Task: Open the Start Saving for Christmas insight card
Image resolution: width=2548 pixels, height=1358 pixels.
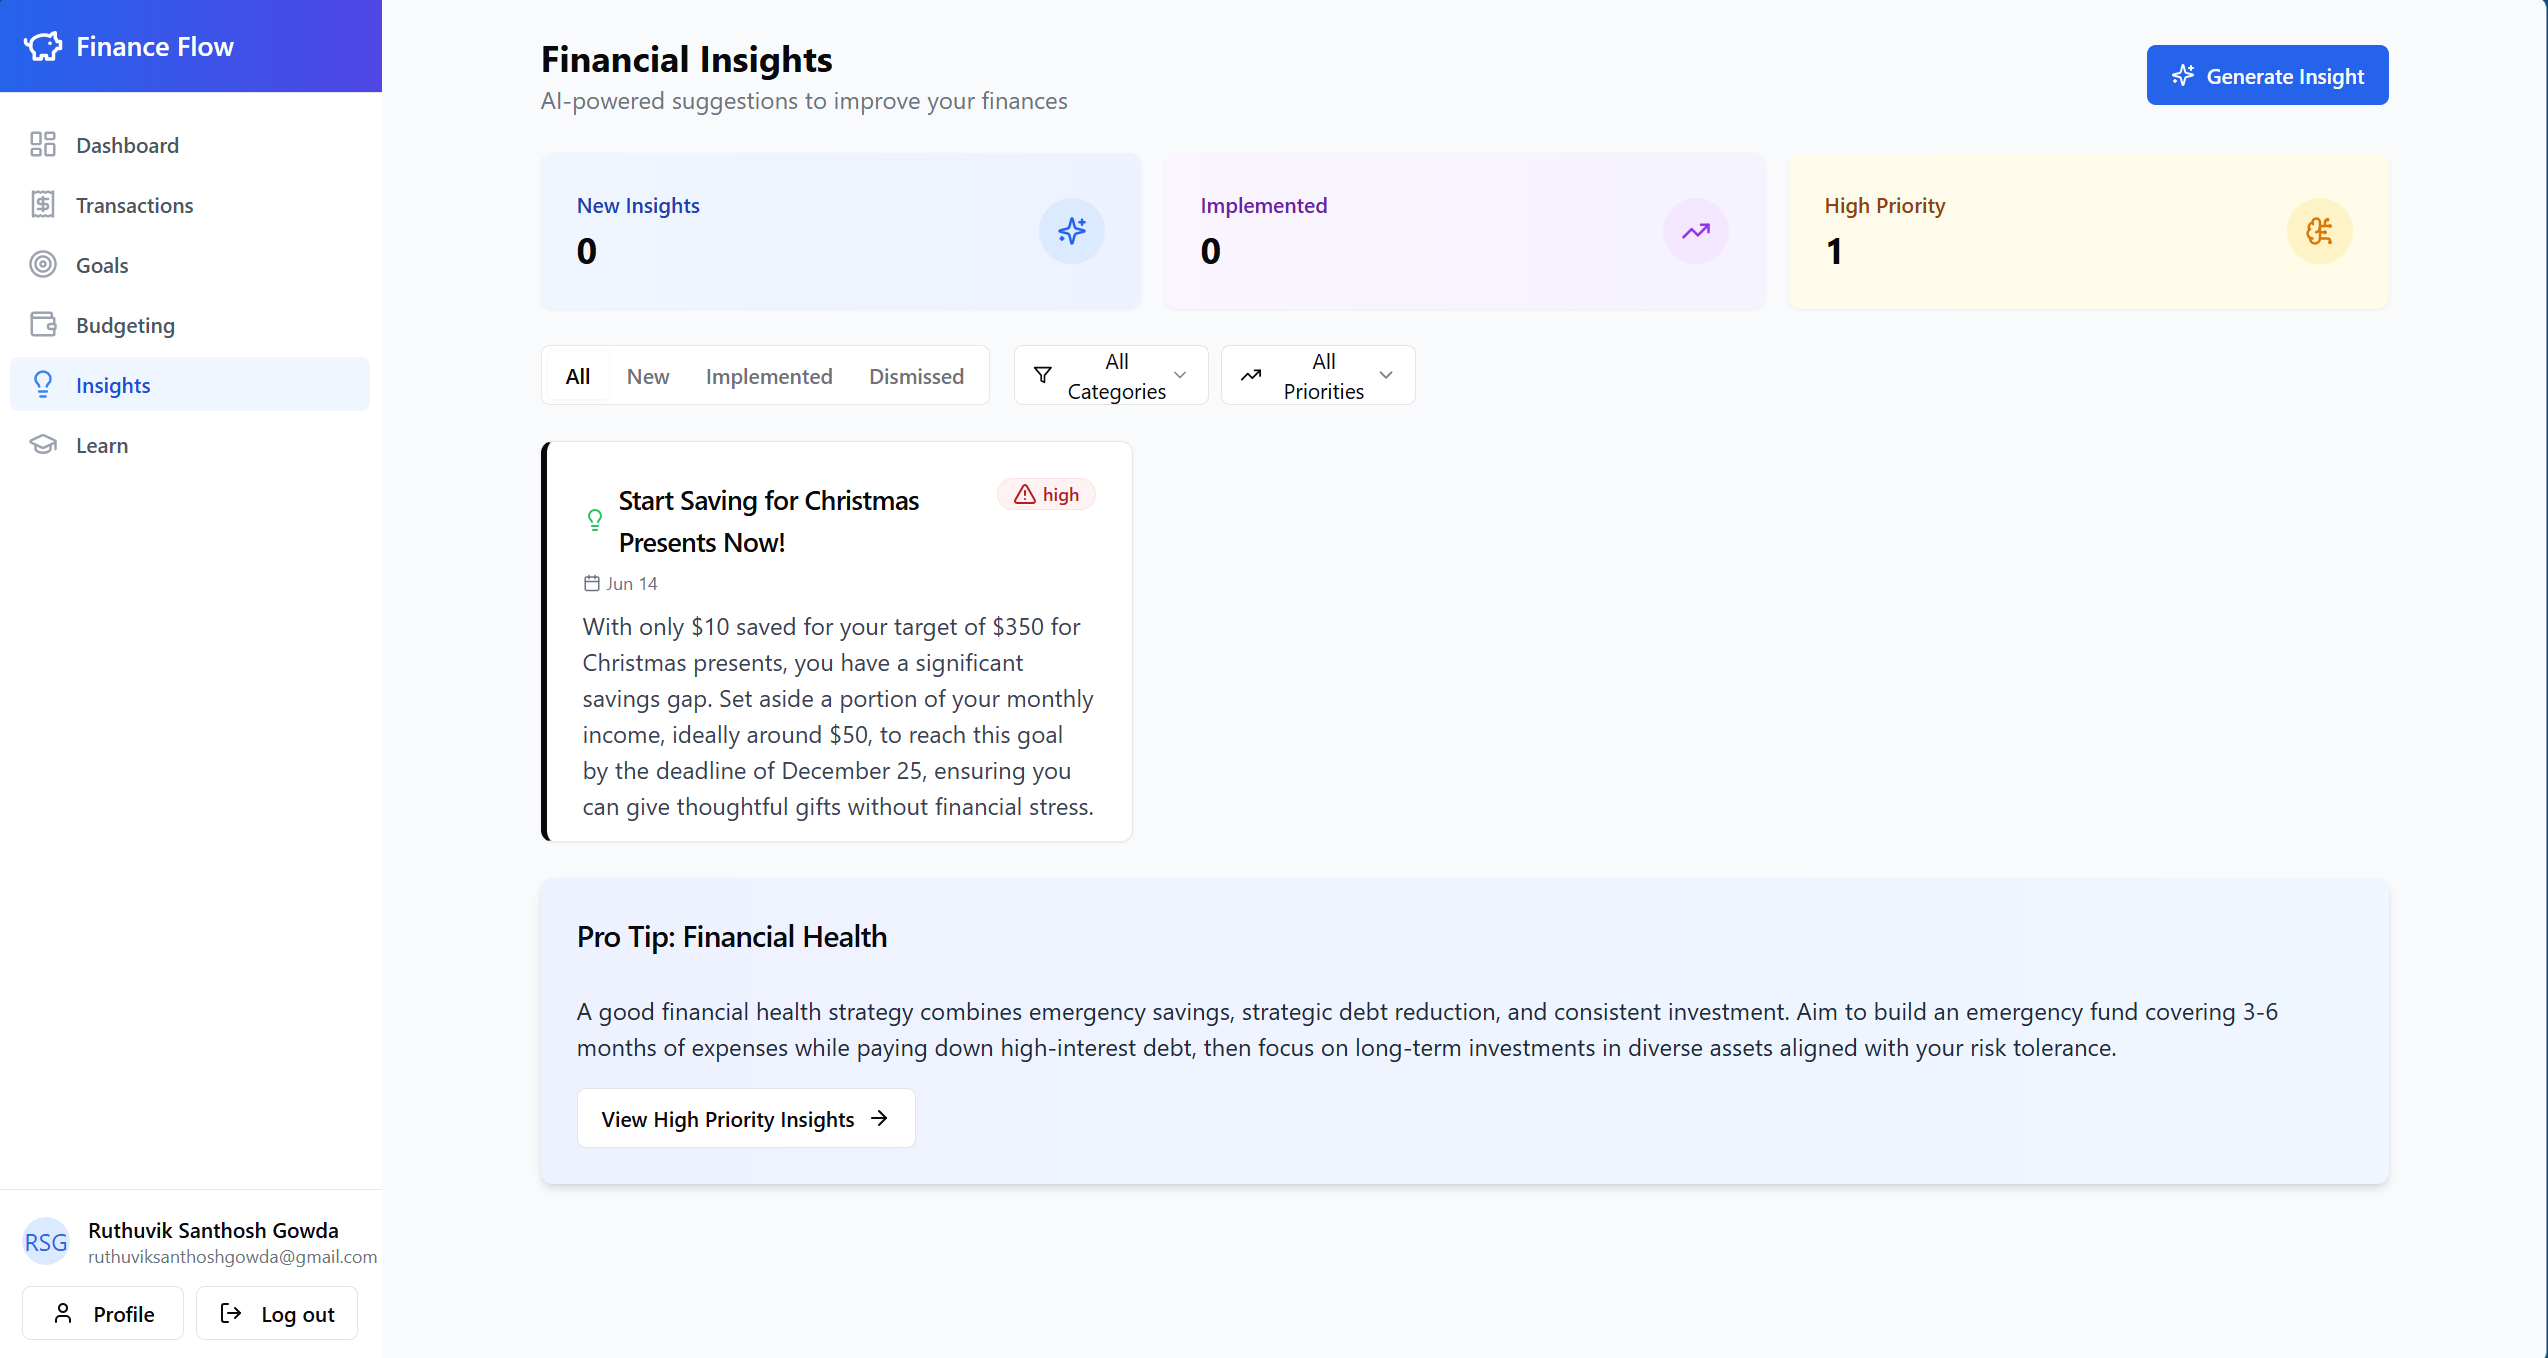Action: point(838,700)
